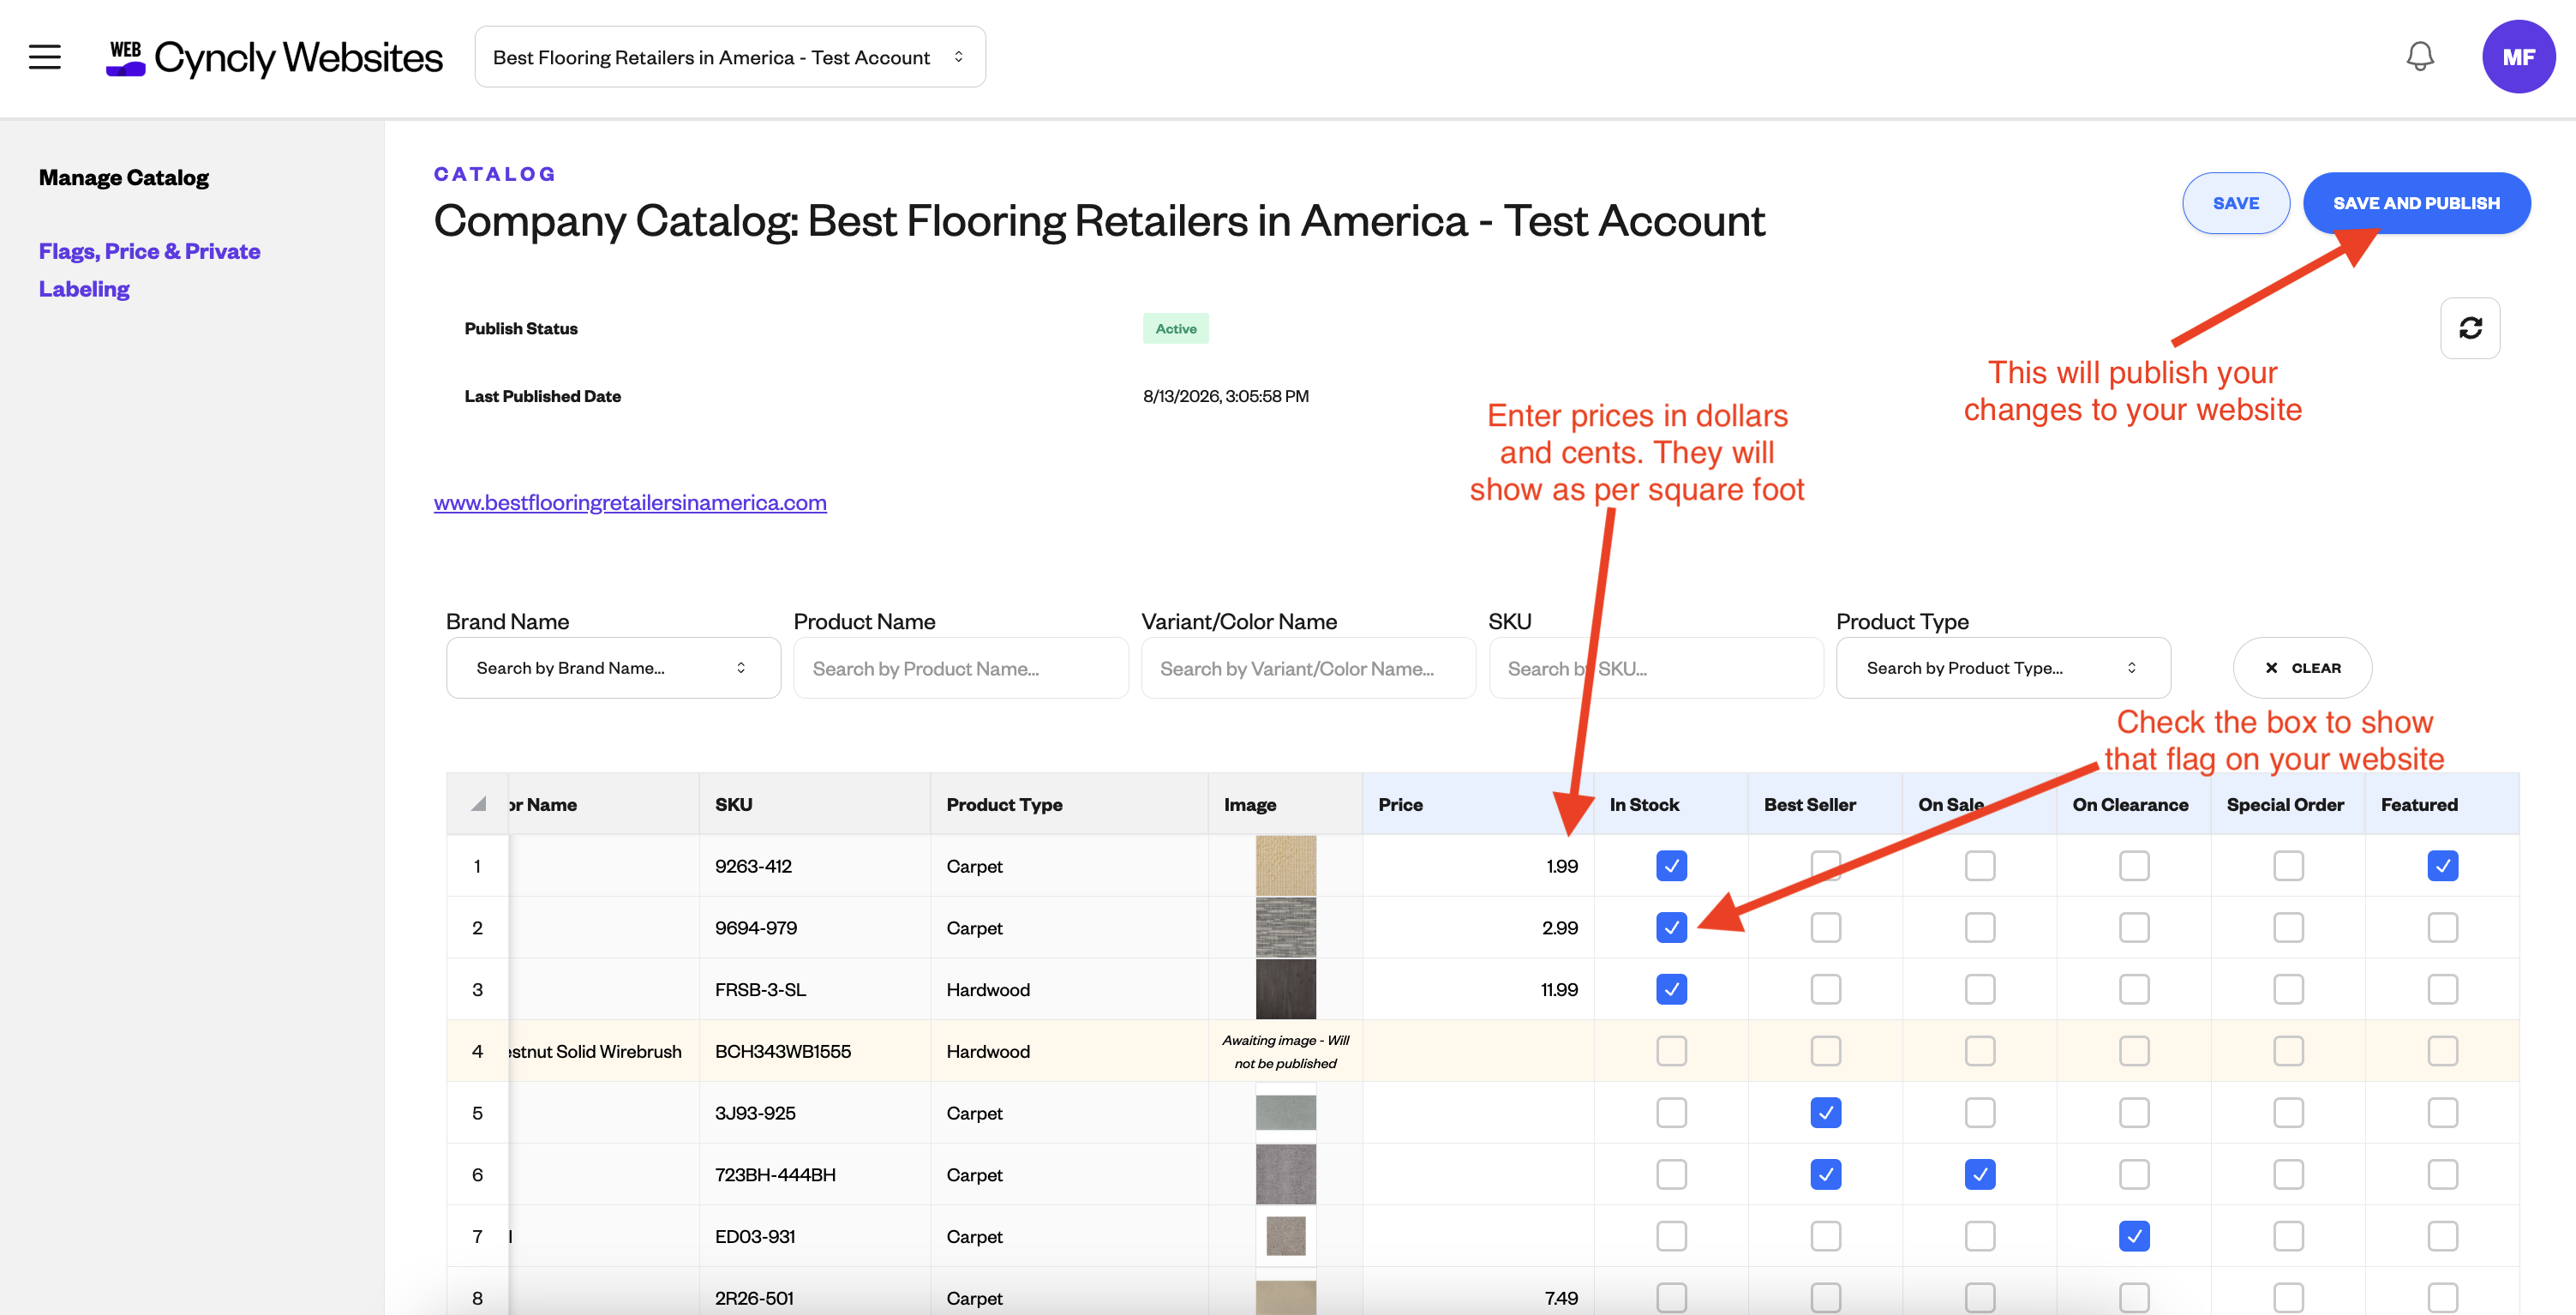Click the Hardwood cell for SKU FRSB-3-SL
Image resolution: width=2576 pixels, height=1315 pixels.
1069,989
